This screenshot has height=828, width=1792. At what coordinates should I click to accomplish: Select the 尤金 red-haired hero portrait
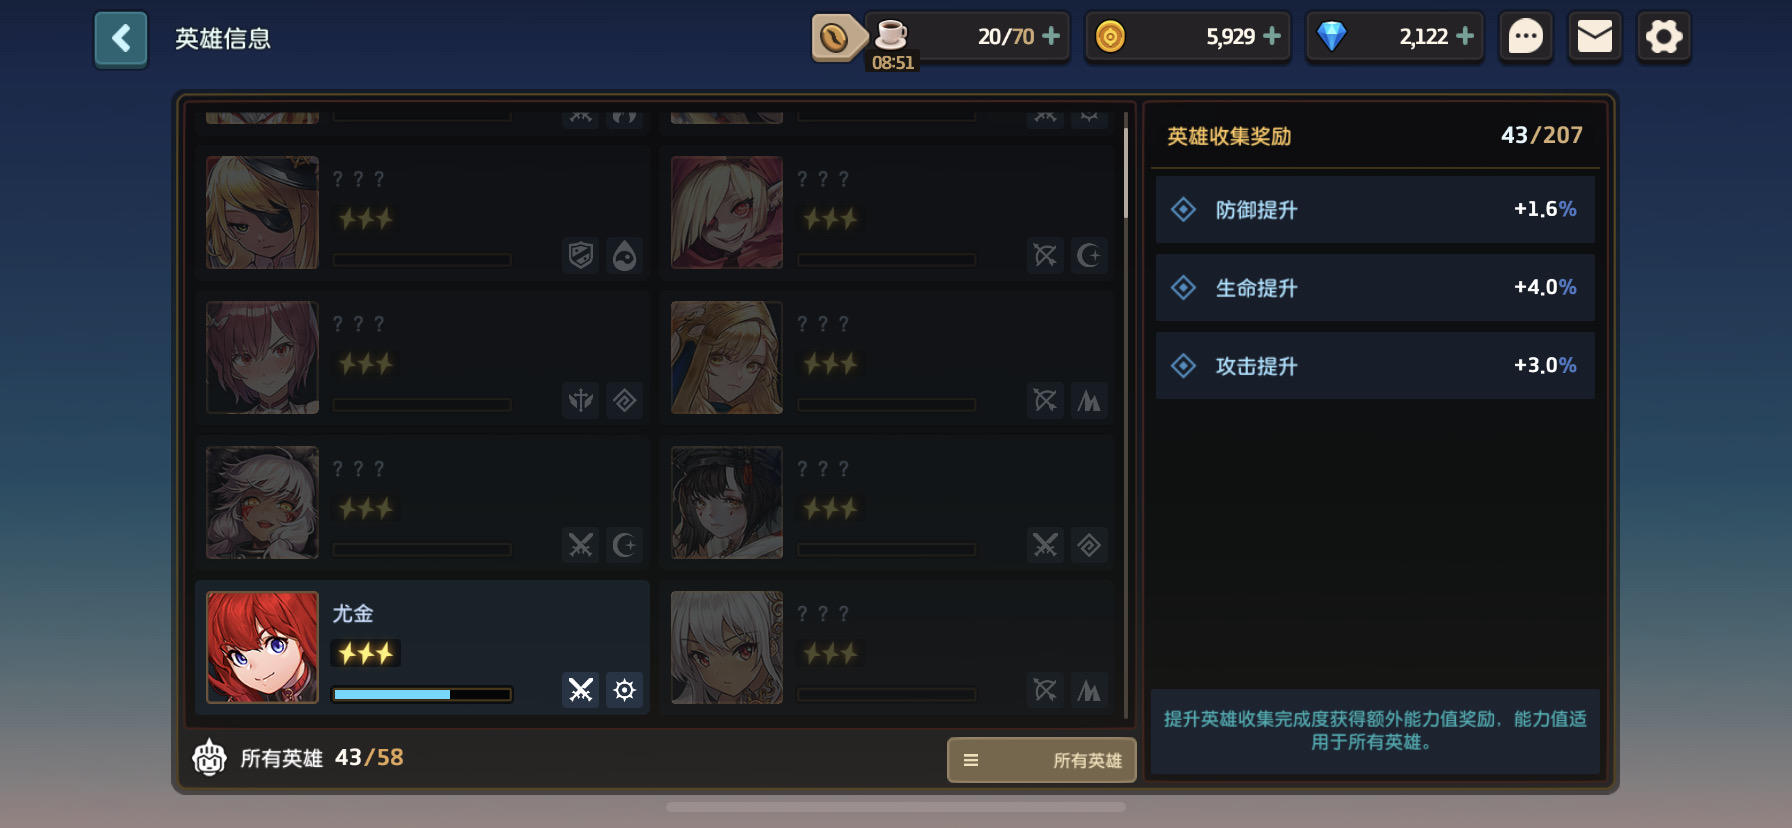[x=262, y=647]
